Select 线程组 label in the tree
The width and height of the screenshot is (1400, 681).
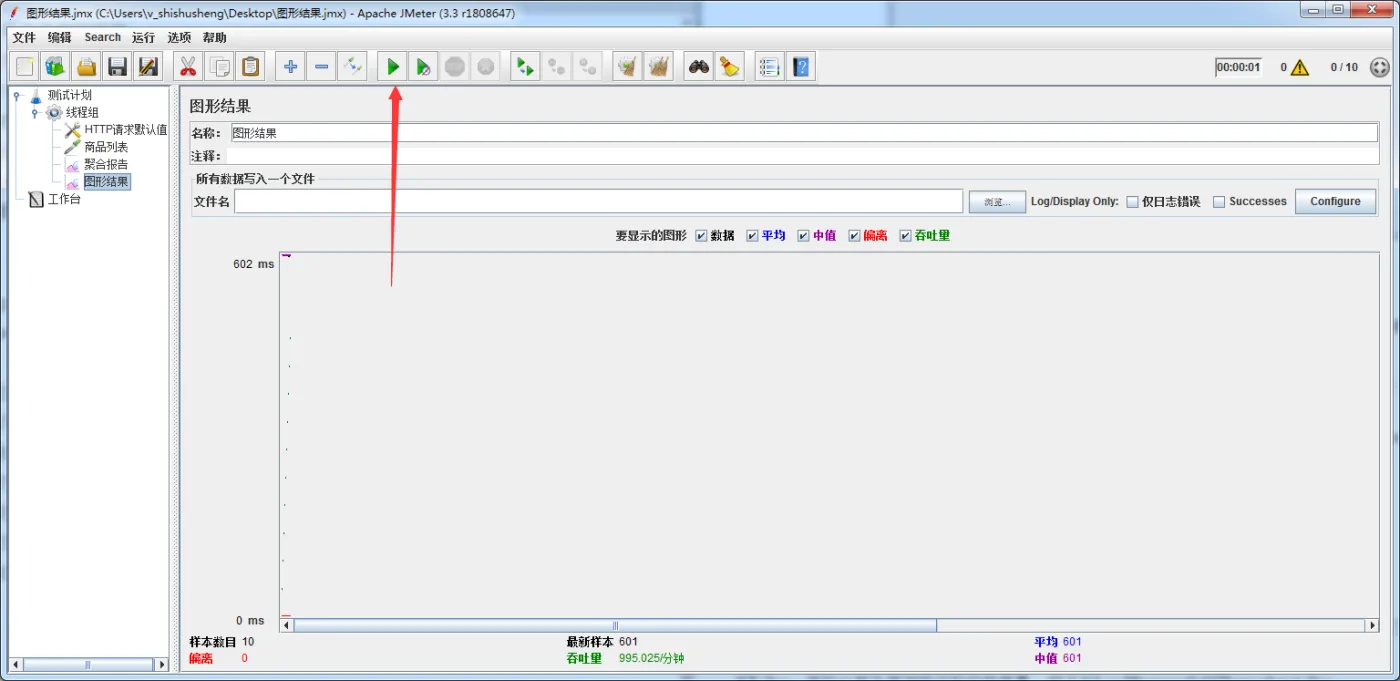click(x=82, y=112)
